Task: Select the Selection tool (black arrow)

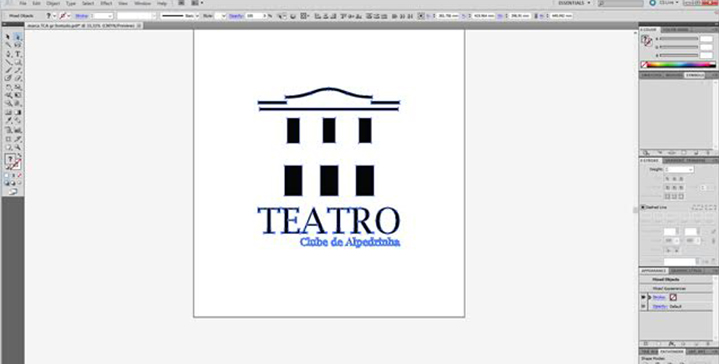Action: click(x=8, y=36)
